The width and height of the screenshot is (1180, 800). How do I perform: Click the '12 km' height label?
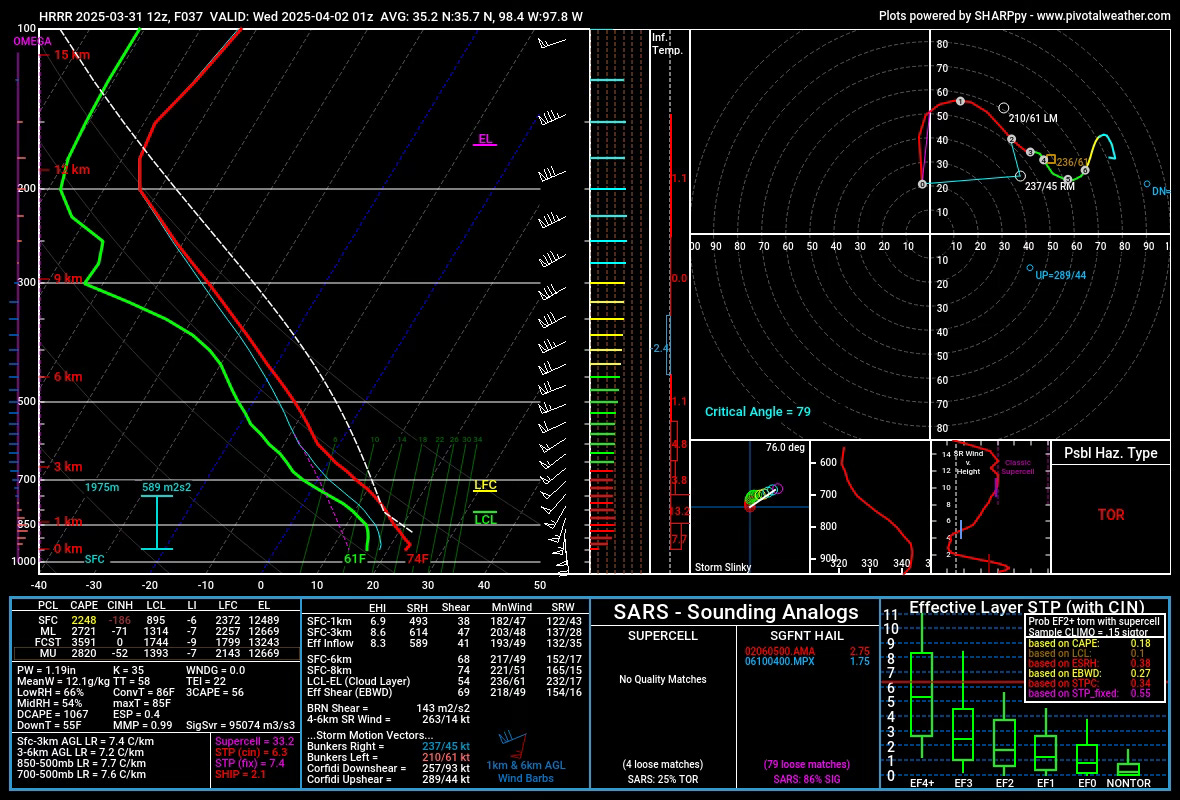[x=71, y=170]
